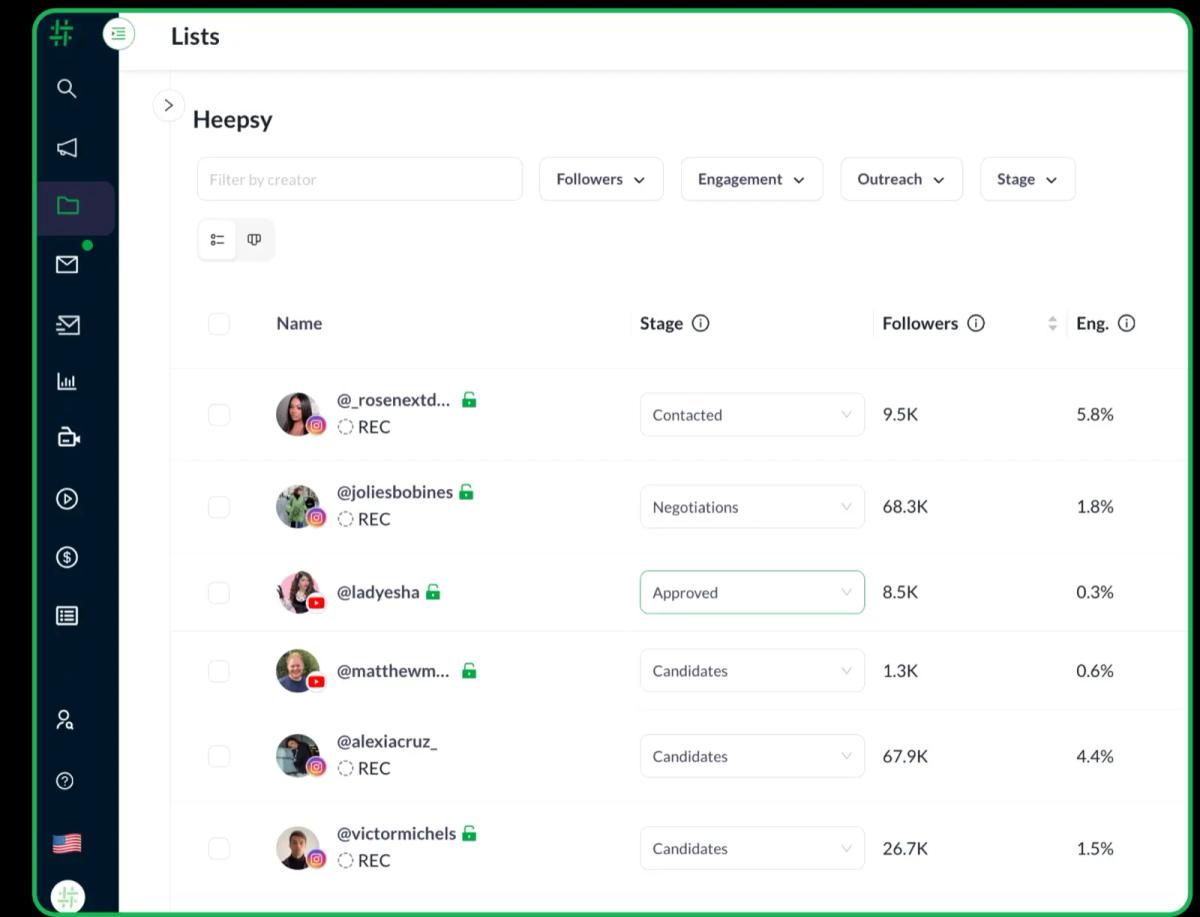Image resolution: width=1200 pixels, height=917 pixels.
Task: Select checkbox next to @ladyesha
Action: click(218, 592)
